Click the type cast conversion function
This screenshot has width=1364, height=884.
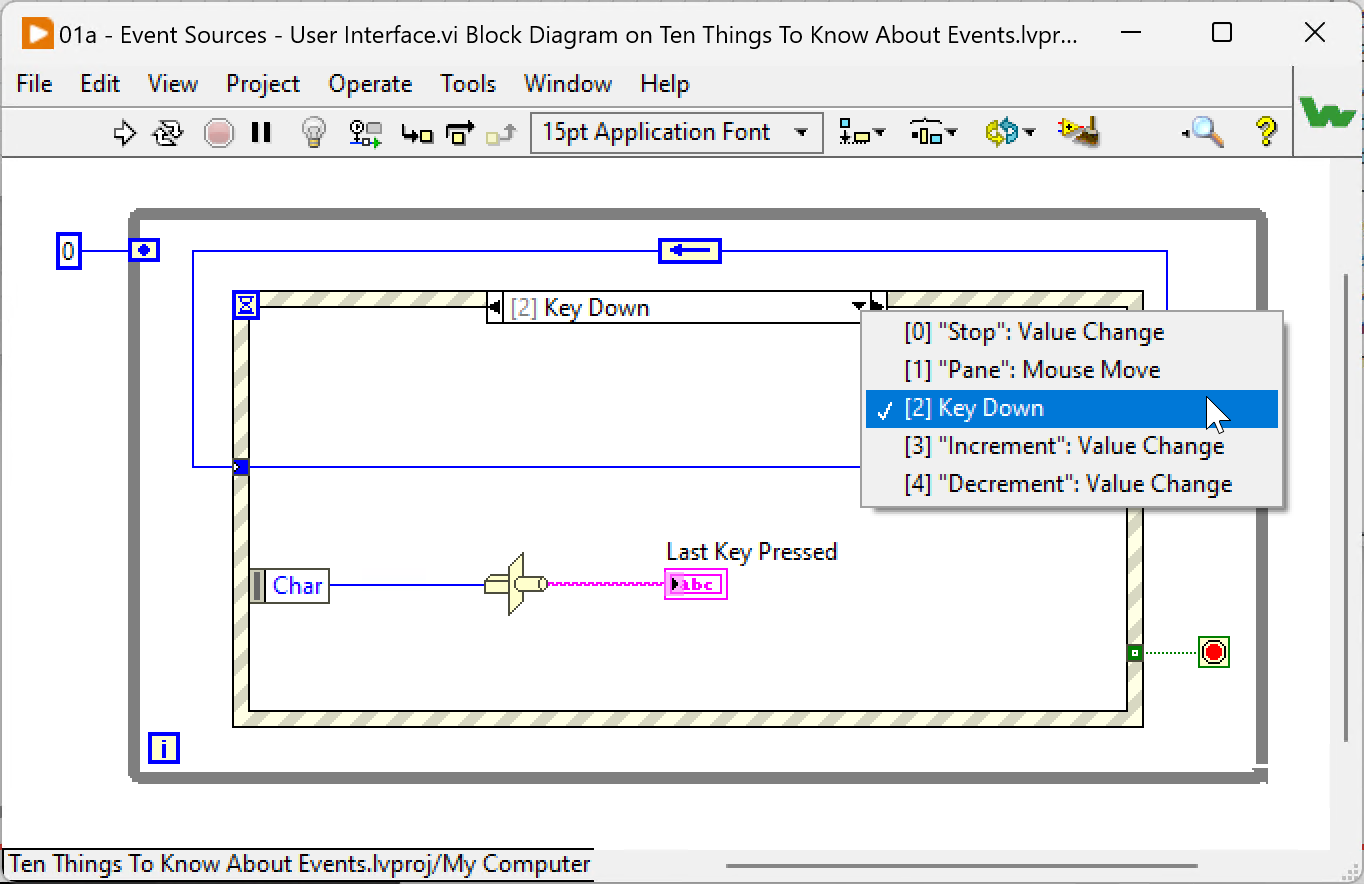coord(515,584)
